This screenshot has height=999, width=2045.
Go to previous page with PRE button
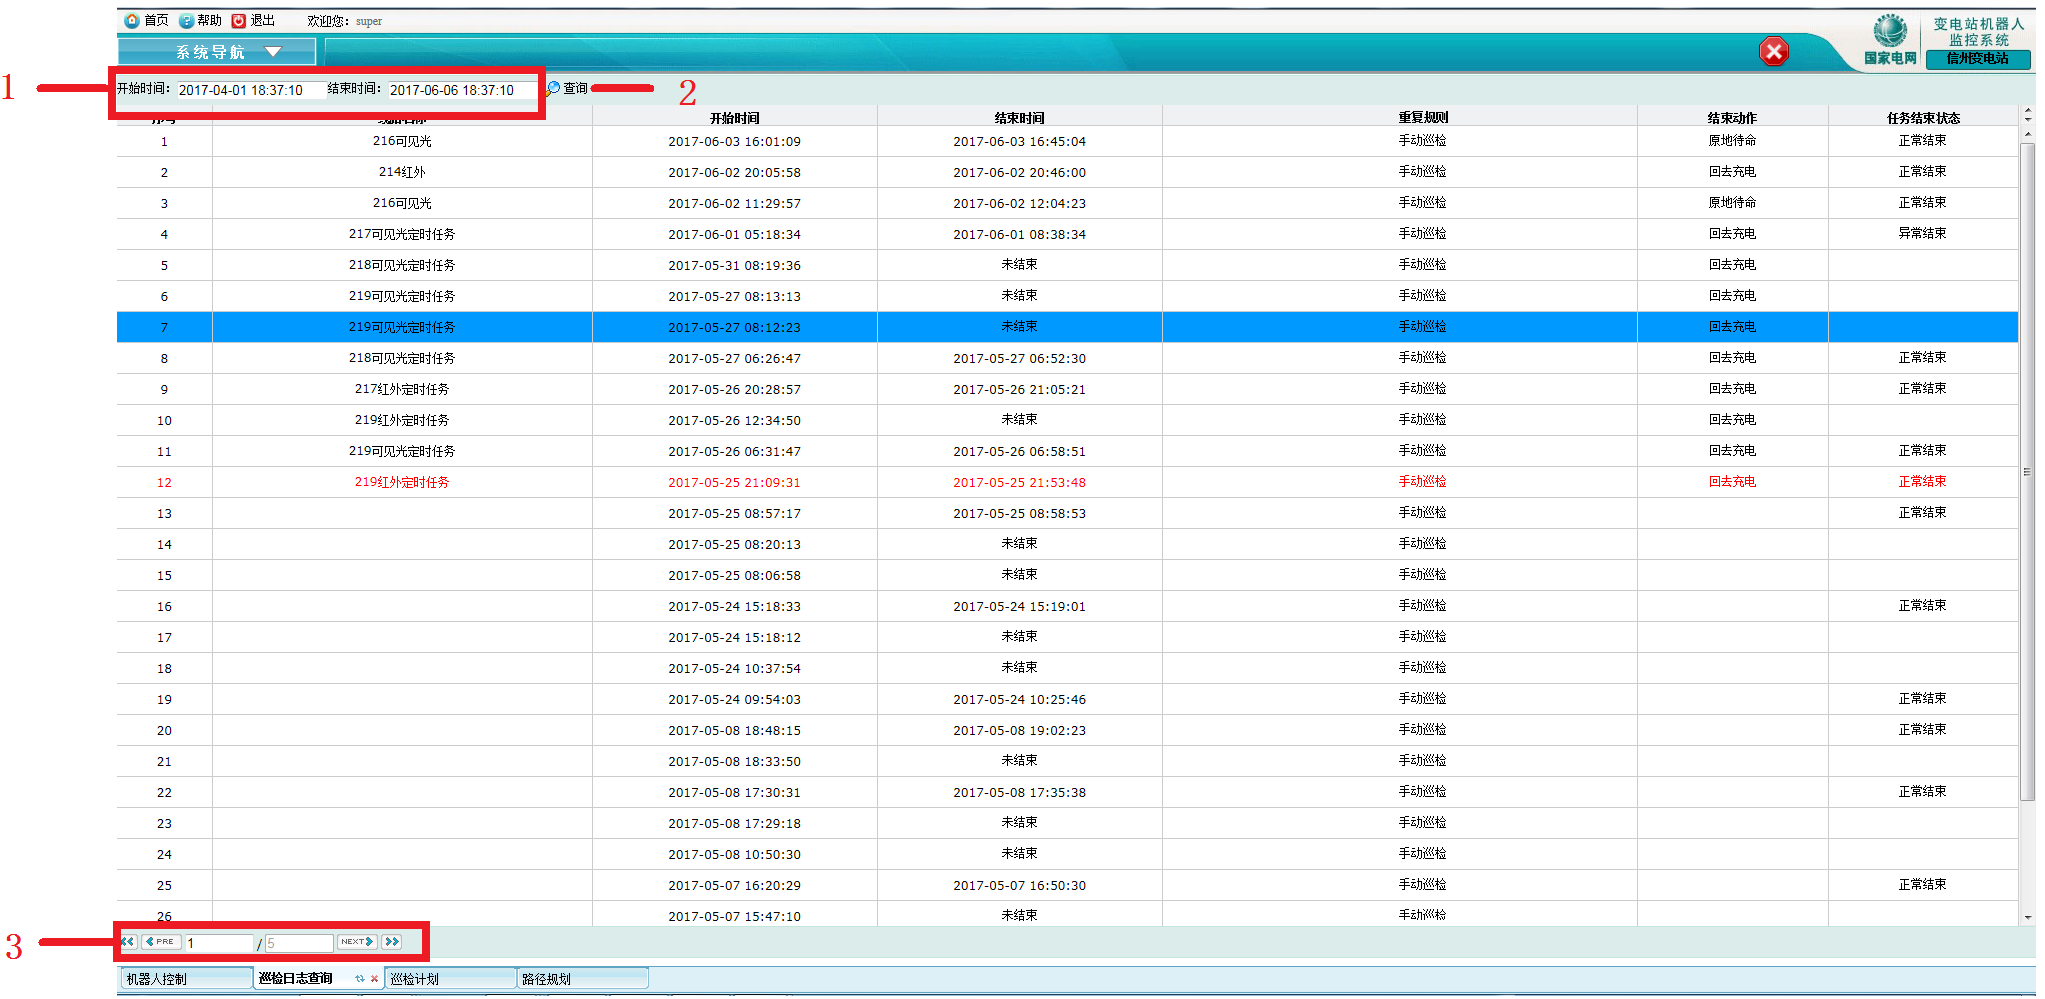click(x=161, y=942)
